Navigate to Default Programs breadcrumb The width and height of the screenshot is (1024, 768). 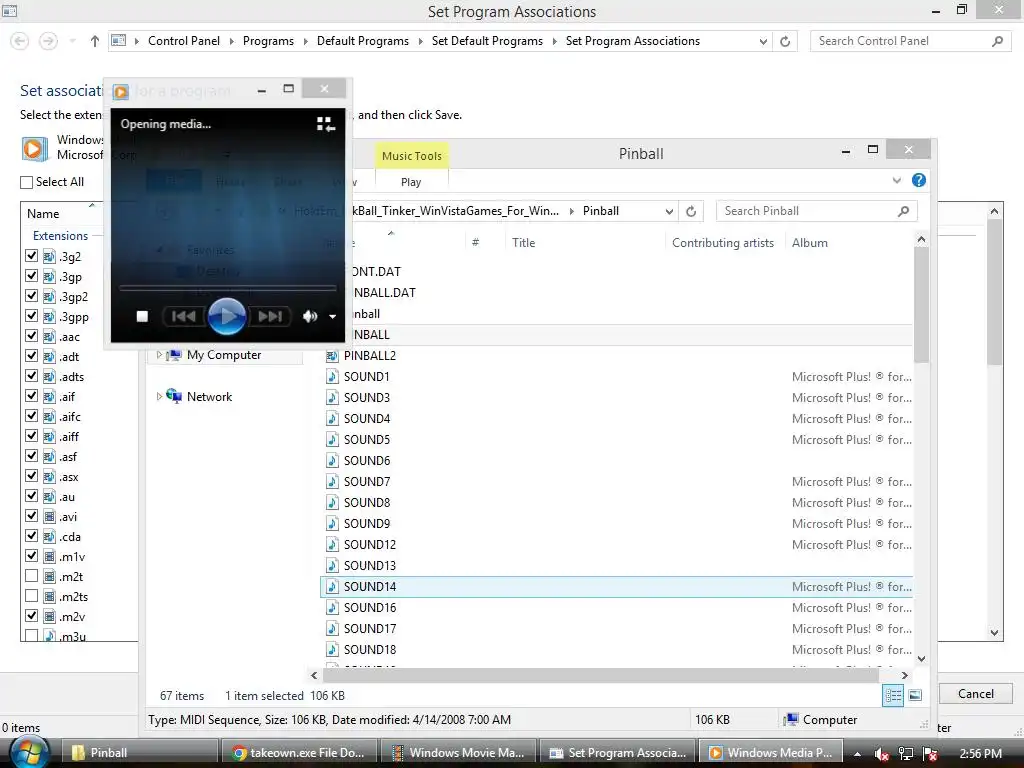tap(362, 41)
